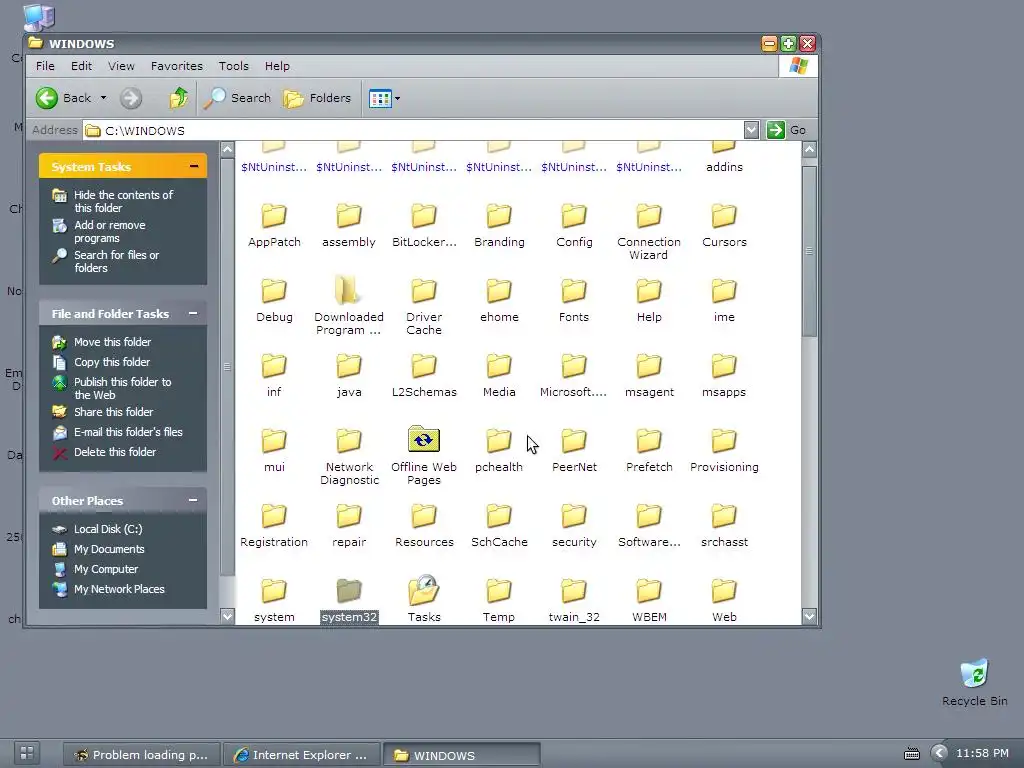Open the Recycle Bin desktop icon
The width and height of the screenshot is (1024, 768).
point(974,674)
